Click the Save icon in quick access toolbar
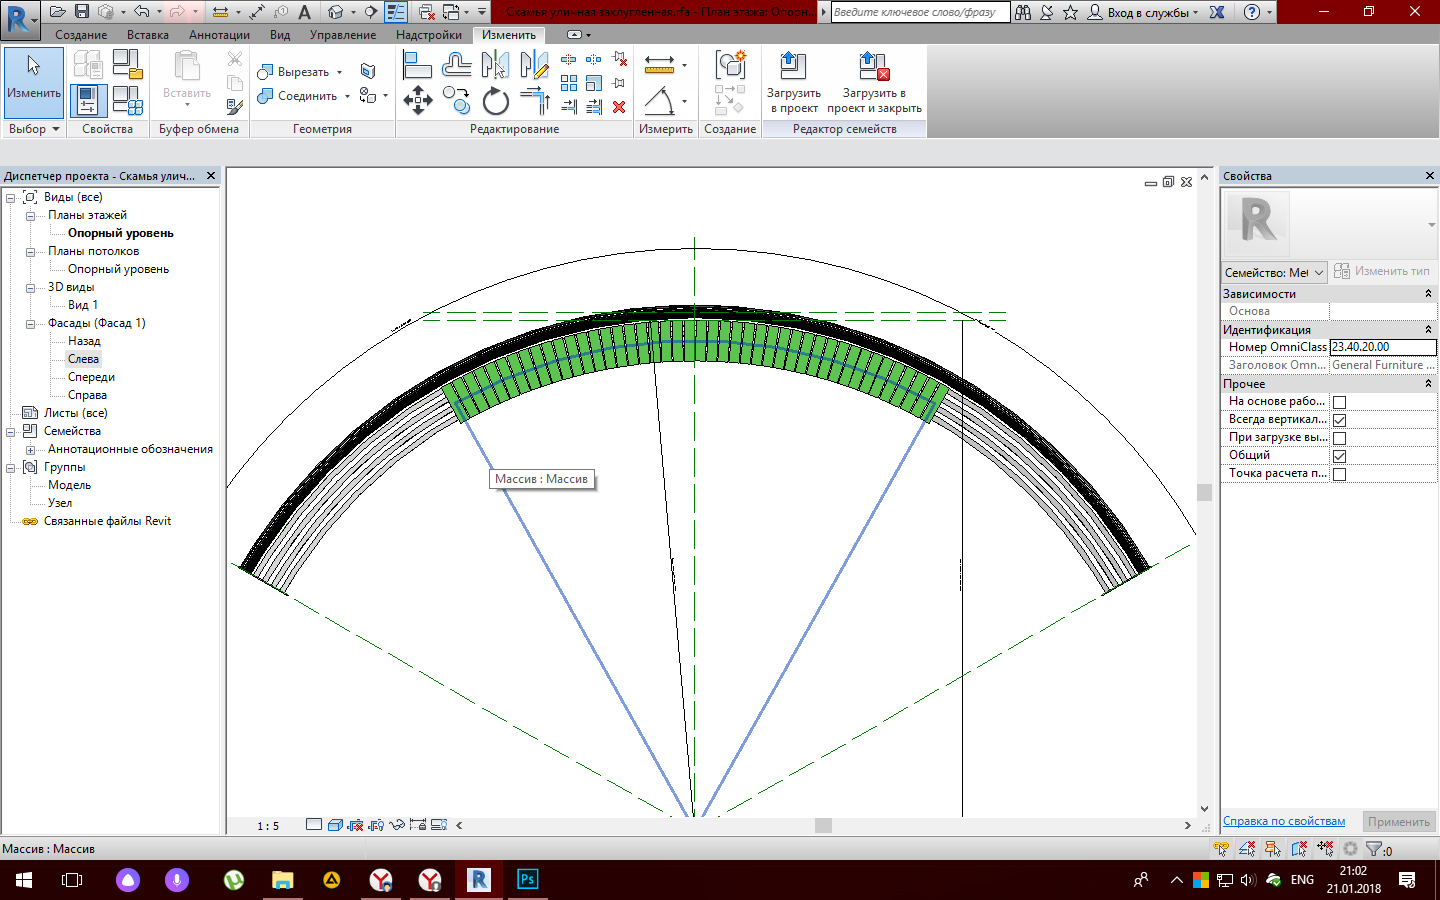1440x900 pixels. tap(82, 12)
